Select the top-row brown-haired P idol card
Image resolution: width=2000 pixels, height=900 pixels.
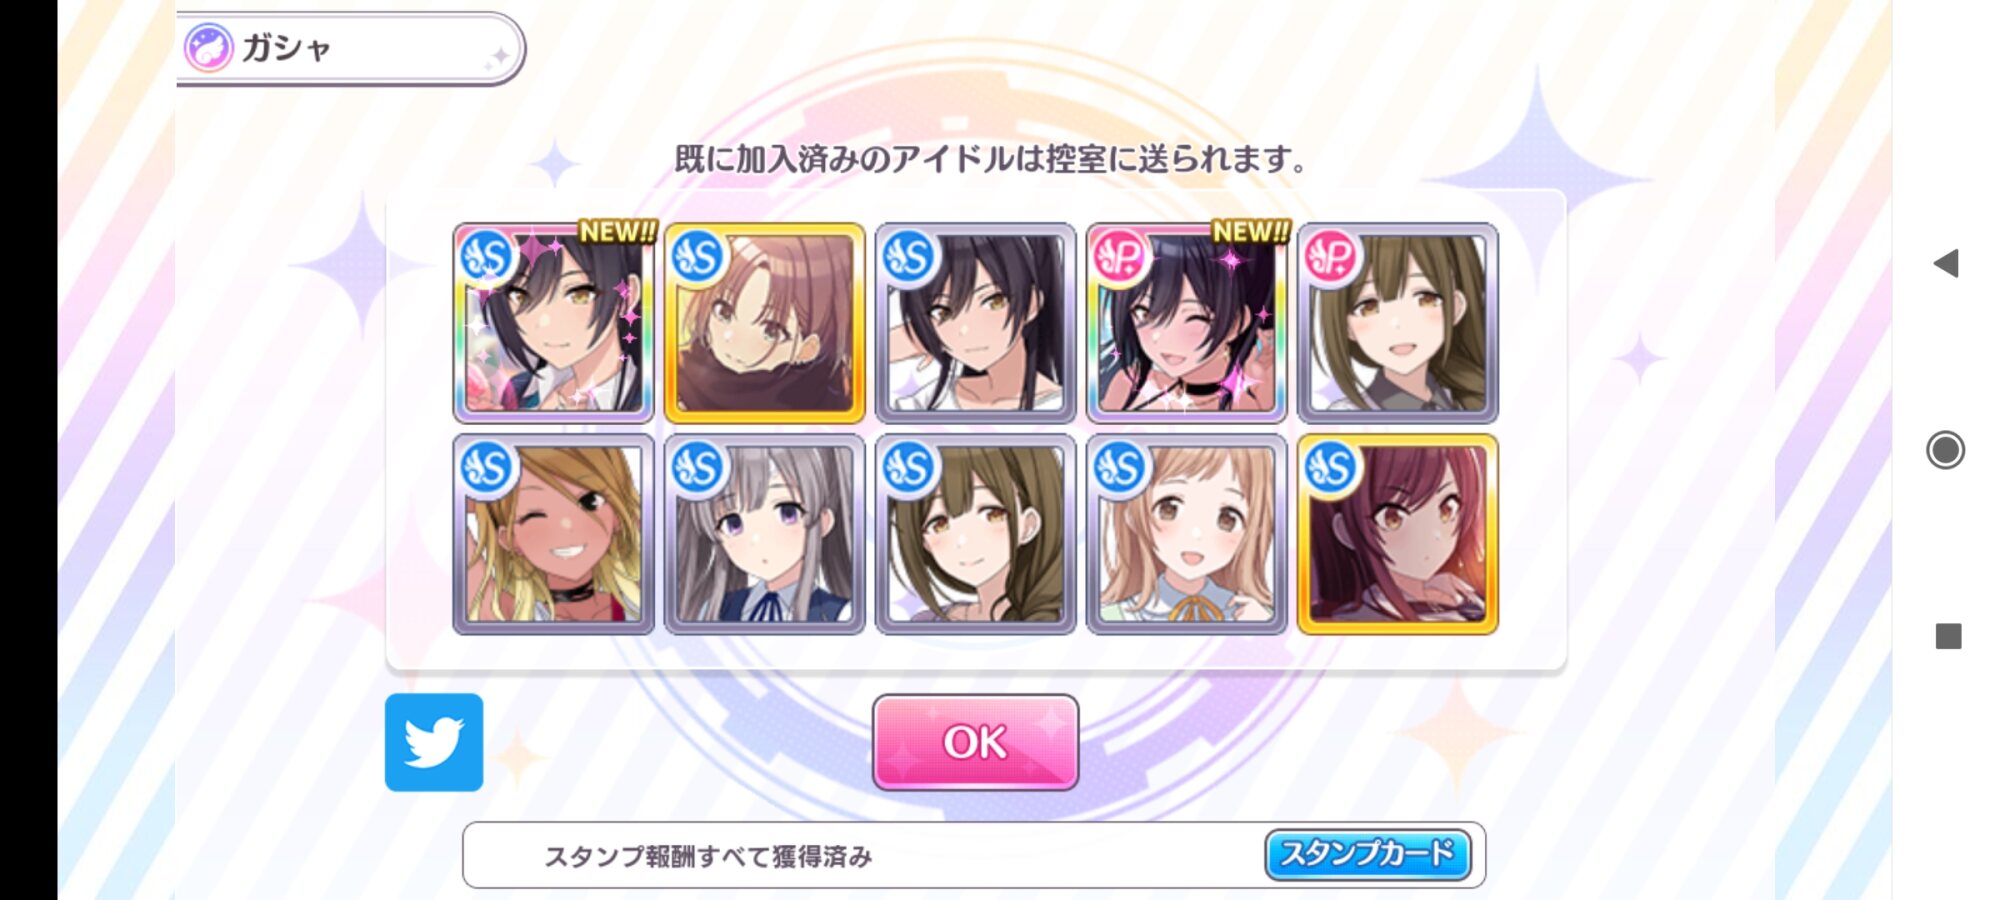(1398, 323)
